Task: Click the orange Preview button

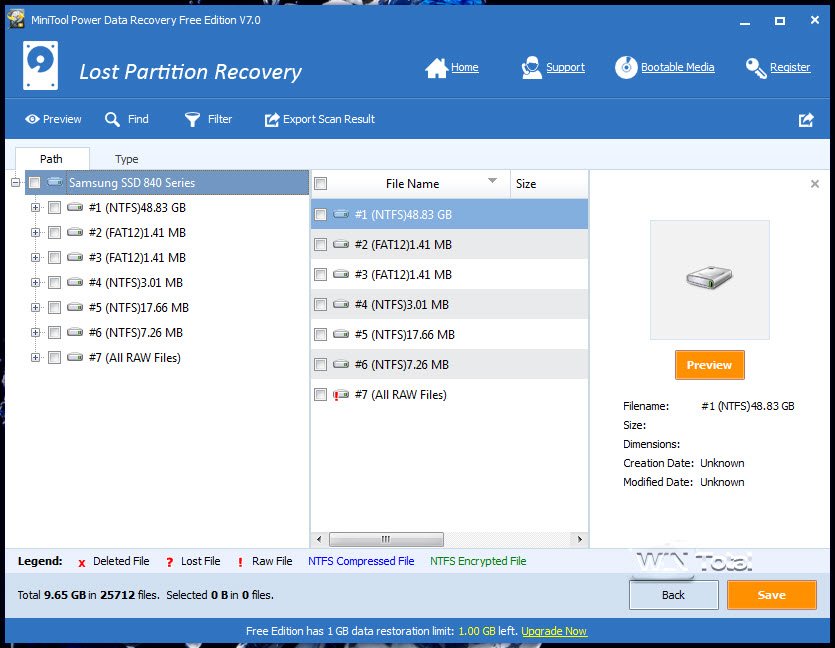Action: tap(709, 365)
